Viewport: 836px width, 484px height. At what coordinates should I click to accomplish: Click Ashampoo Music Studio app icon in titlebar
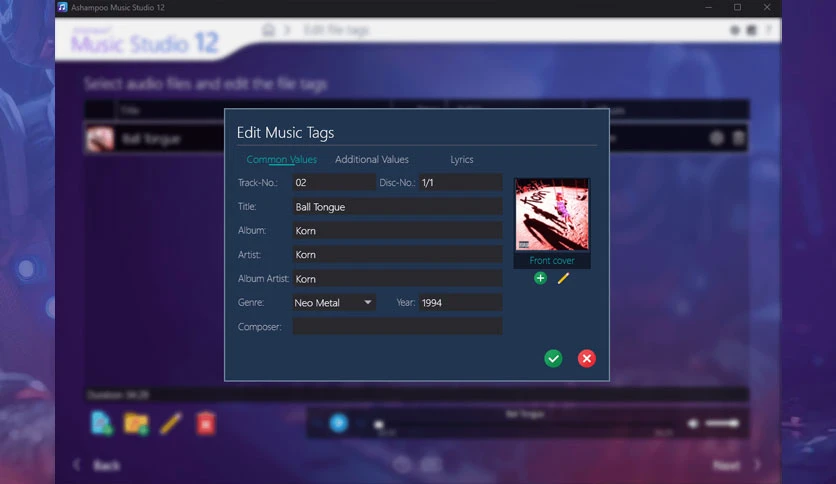(62, 7)
